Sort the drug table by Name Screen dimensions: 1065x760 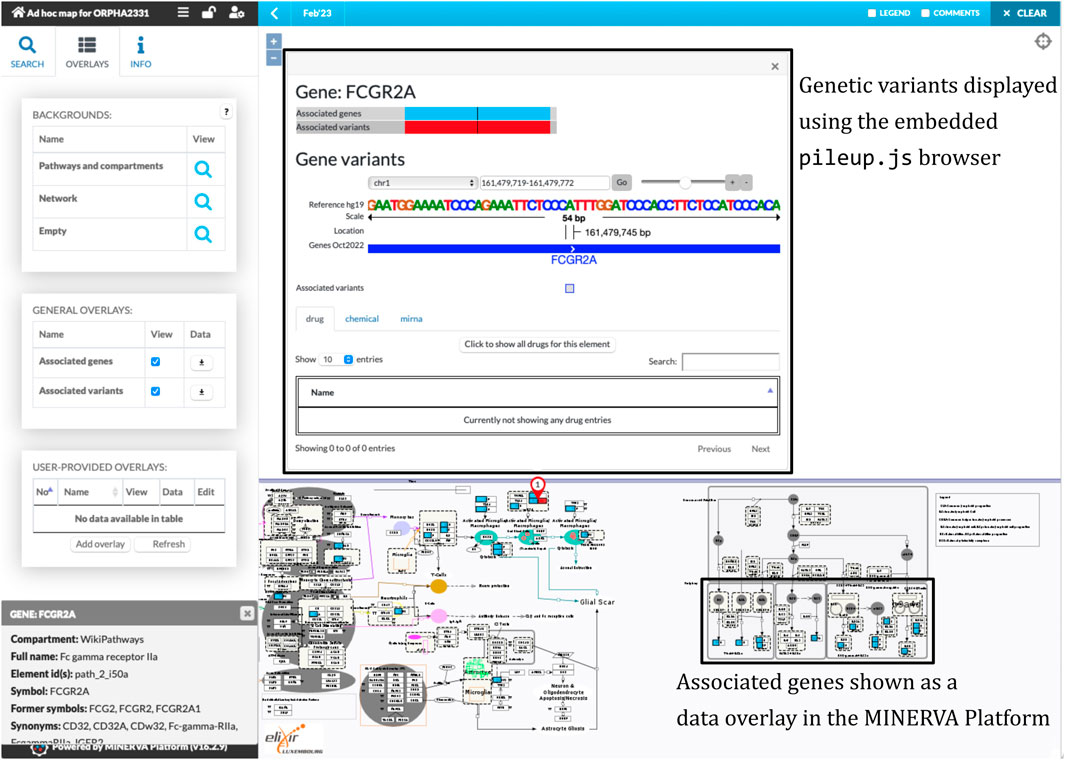(537, 393)
